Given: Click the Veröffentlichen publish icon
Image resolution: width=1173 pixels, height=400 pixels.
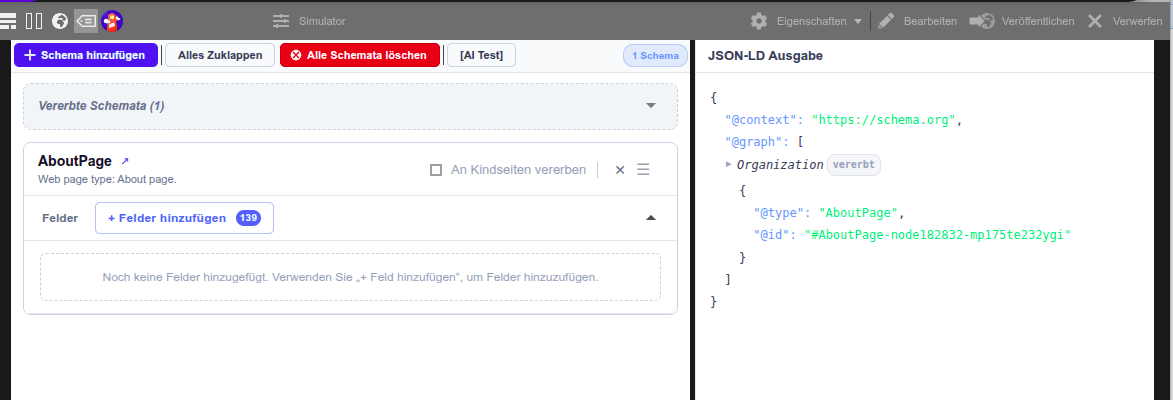Looking at the screenshot, I should coord(981,21).
